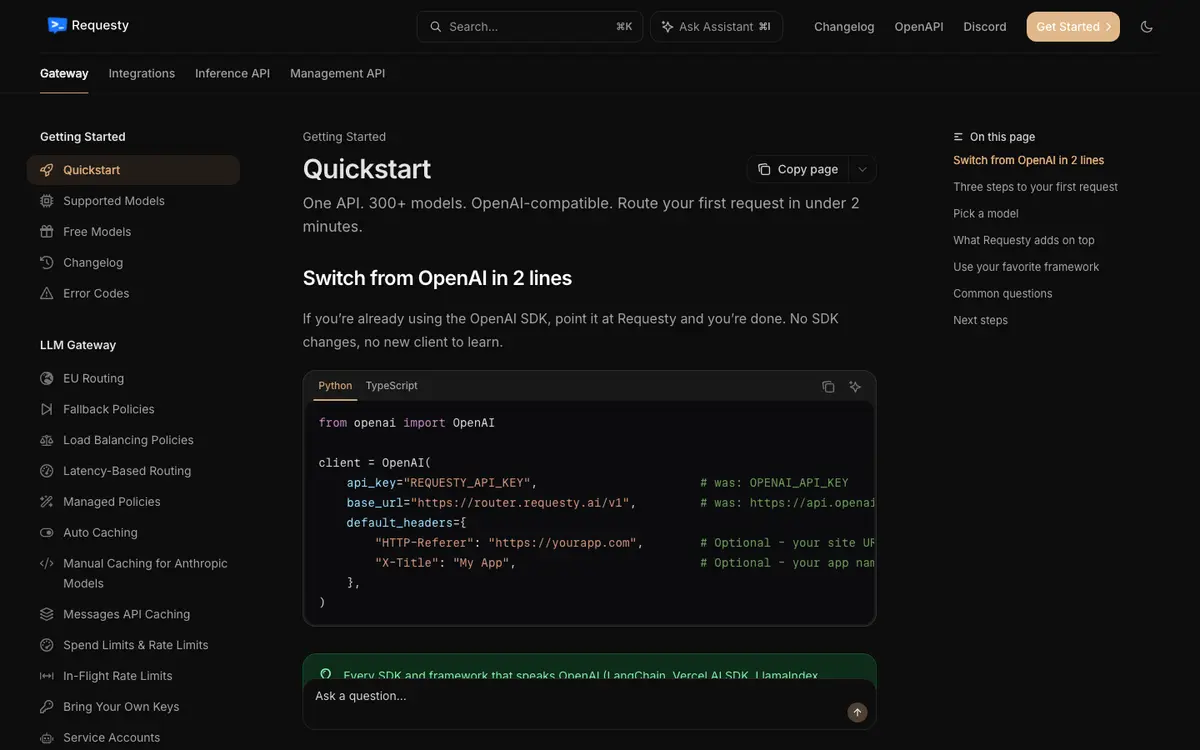Screen dimensions: 1200x750
Task: Jump to Three steps to your first request
Action: 1035,187
